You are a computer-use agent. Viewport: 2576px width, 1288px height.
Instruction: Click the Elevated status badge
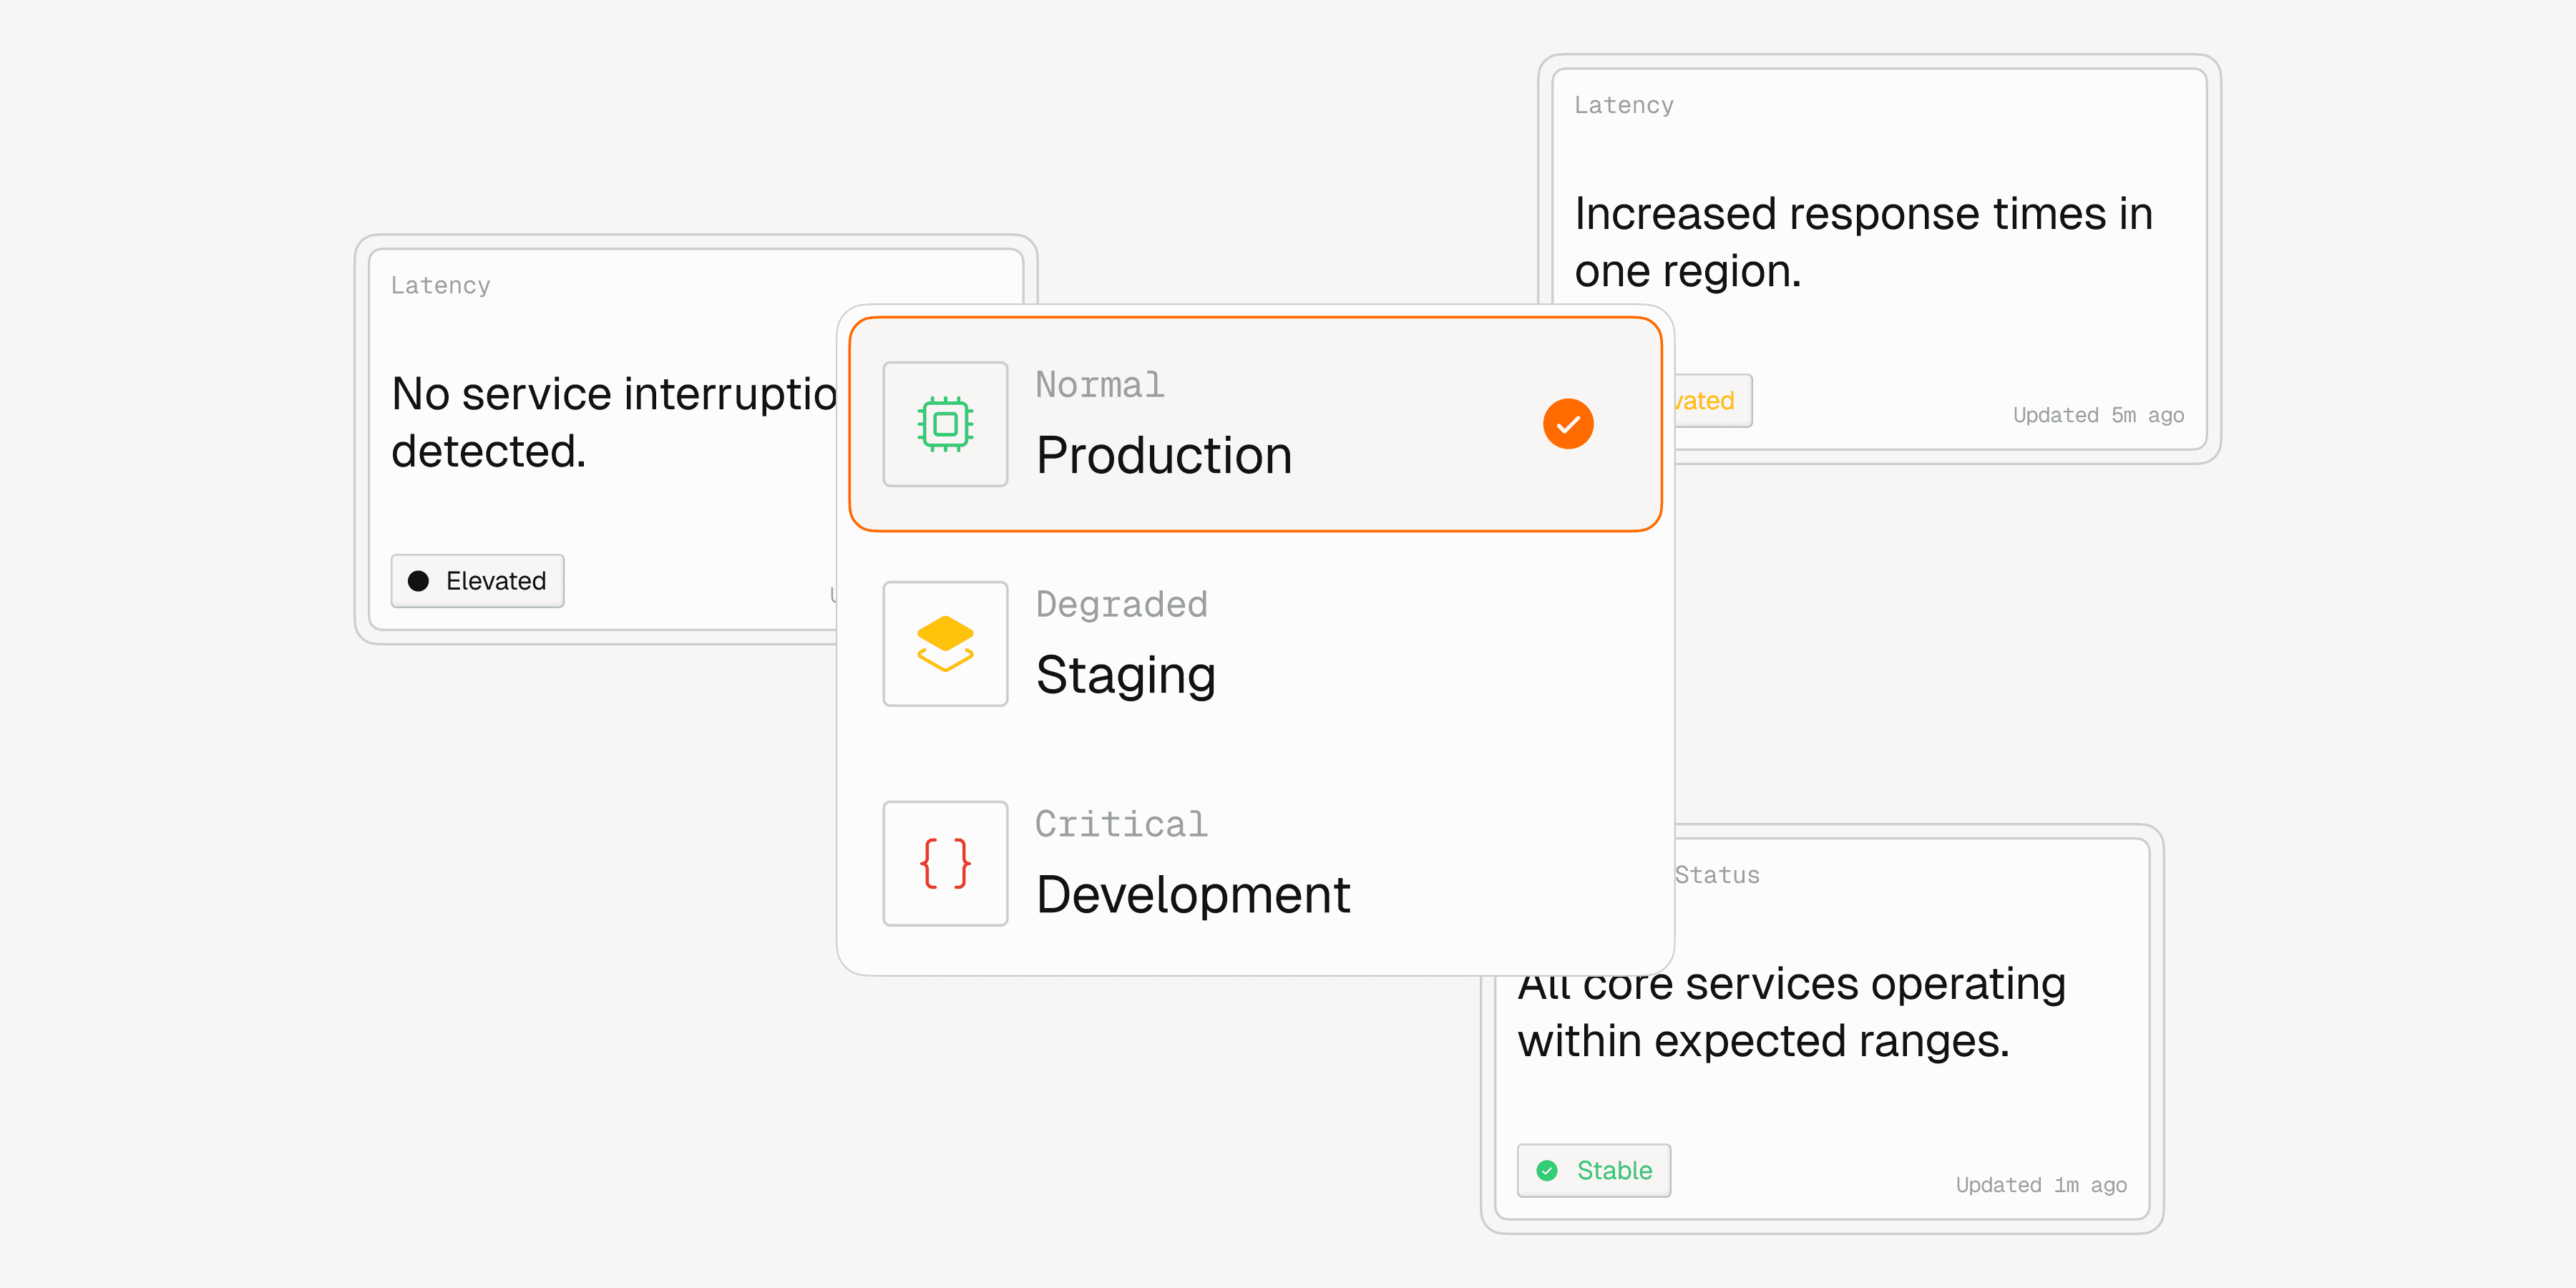pyautogui.click(x=477, y=581)
